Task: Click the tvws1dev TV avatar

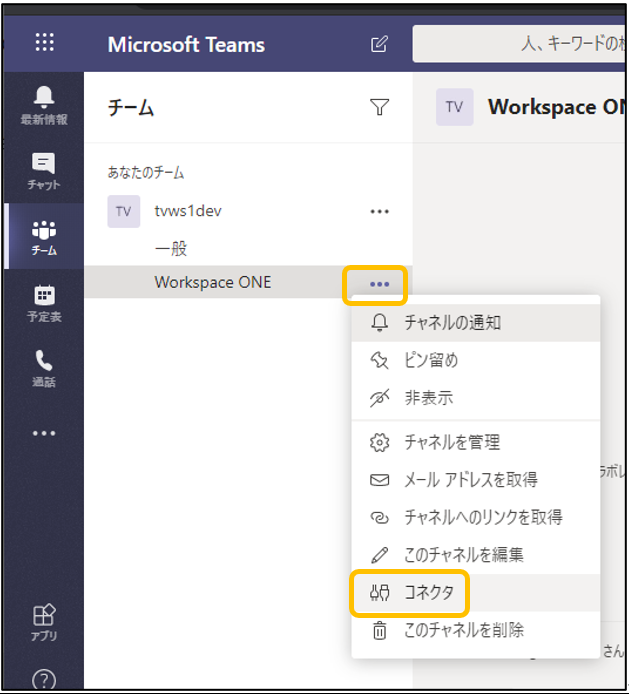Action: tap(123, 212)
